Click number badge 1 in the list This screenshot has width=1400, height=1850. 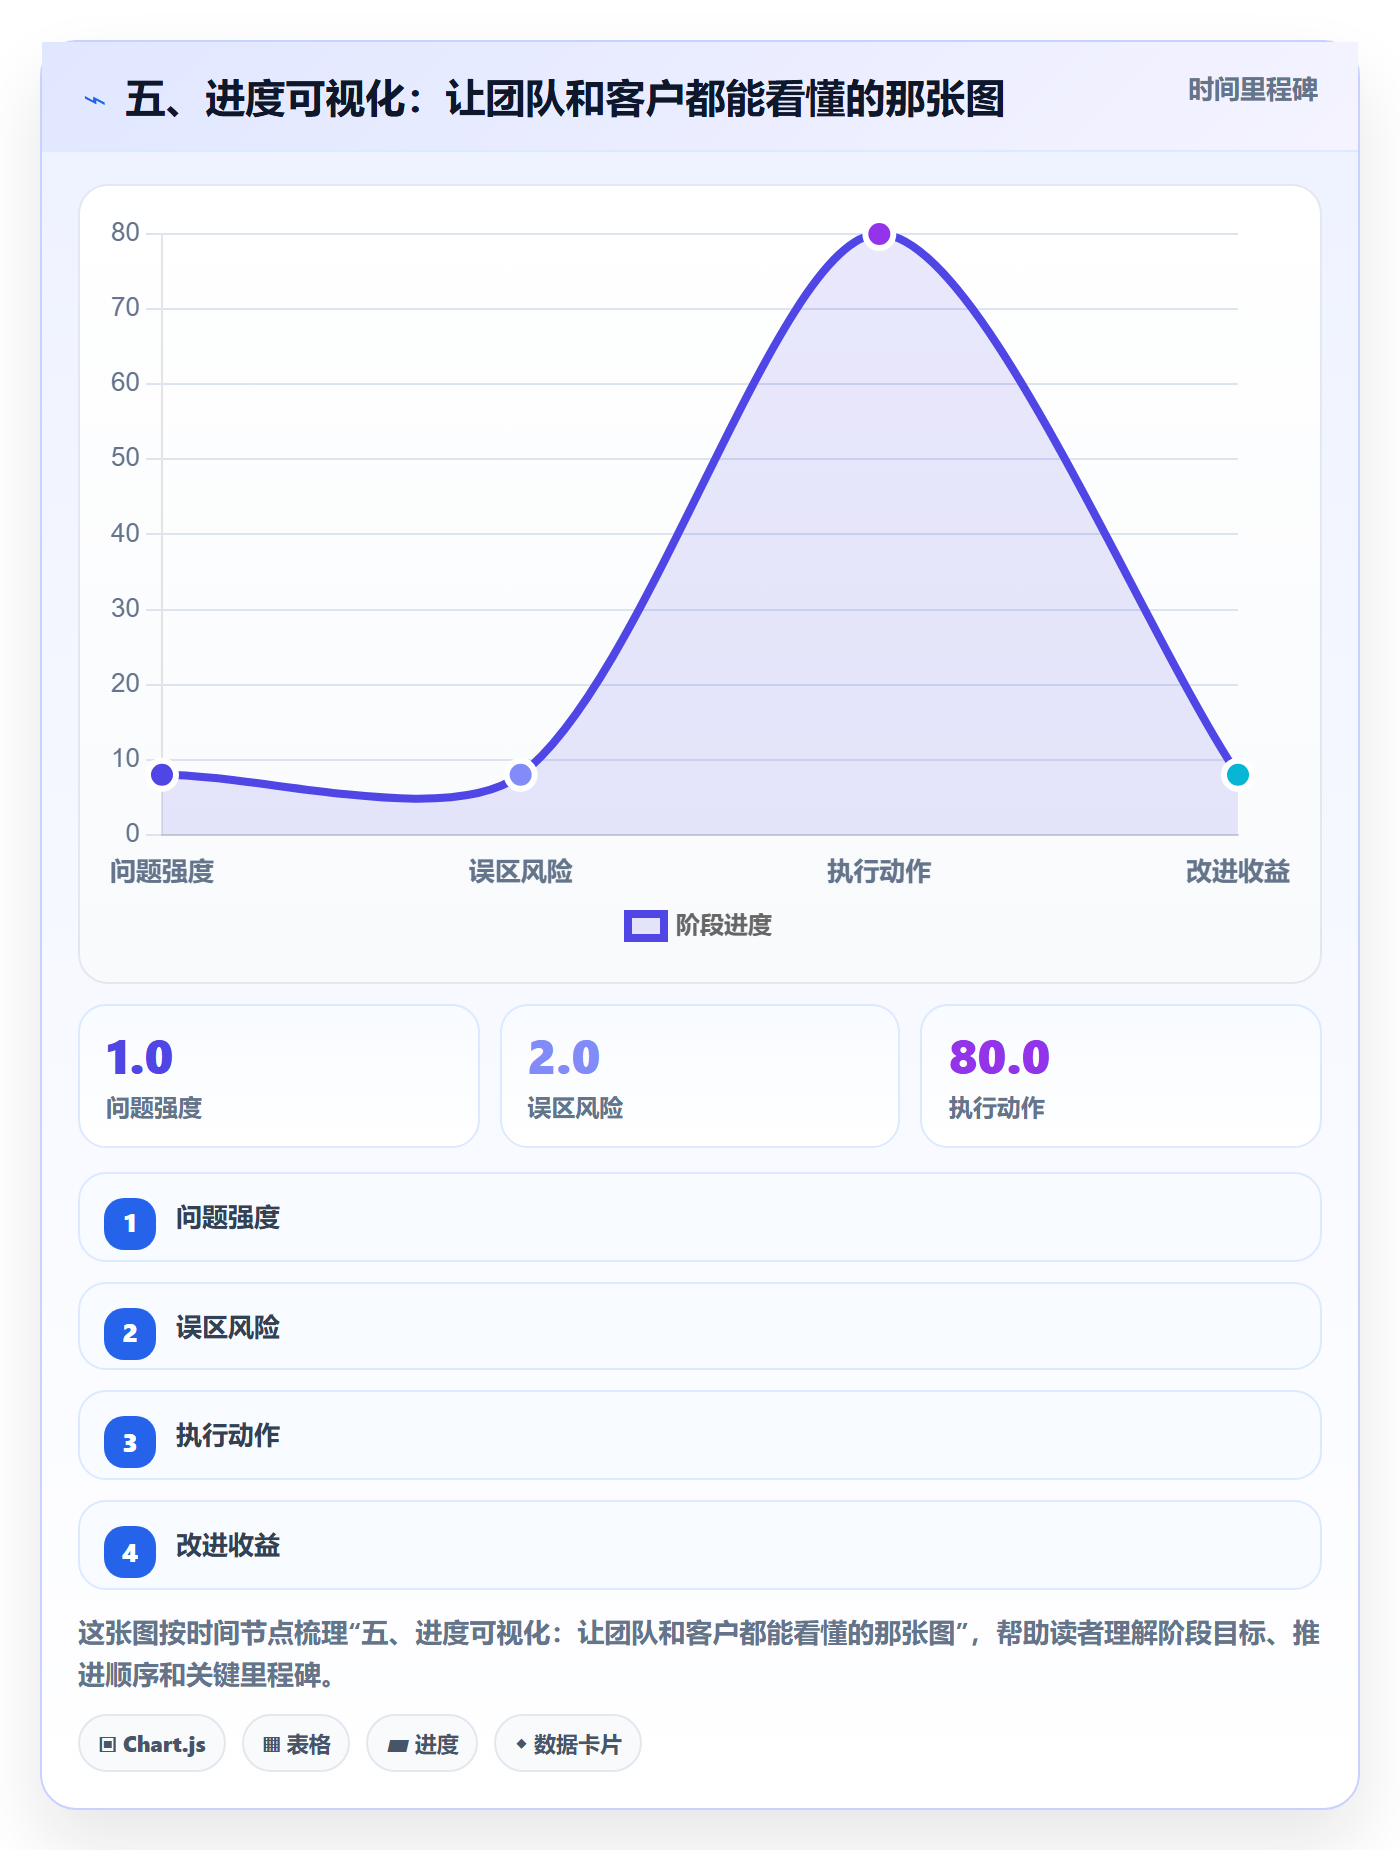pyautogui.click(x=130, y=1223)
